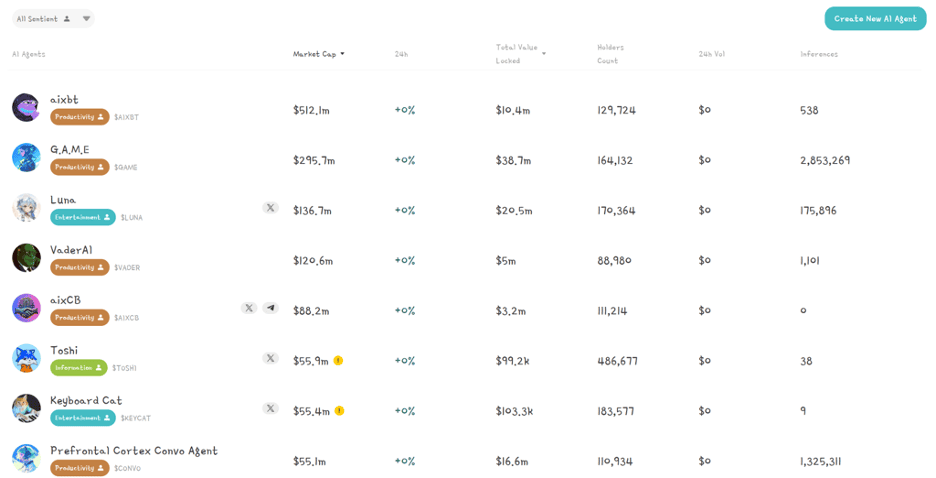Click Keyboard Cat's yellow warning icon
The height and width of the screenshot is (478, 936).
(339, 411)
